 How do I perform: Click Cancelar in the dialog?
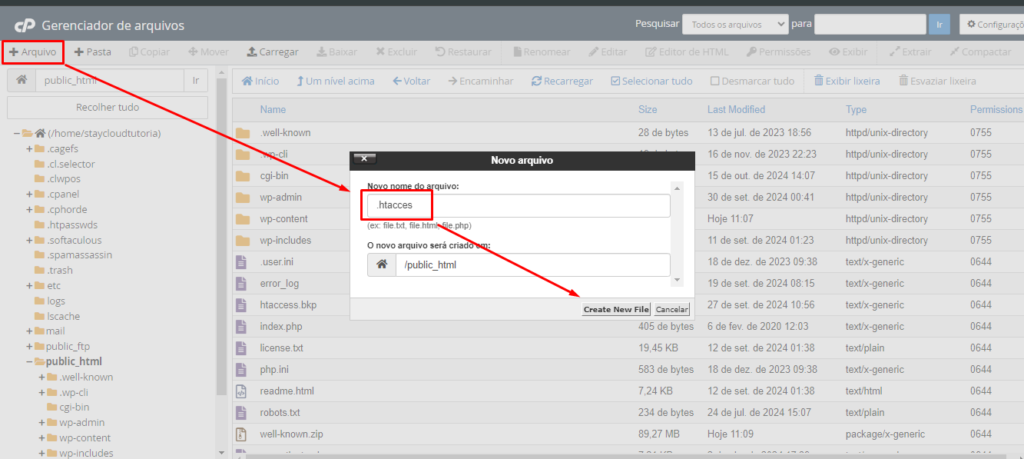click(671, 309)
